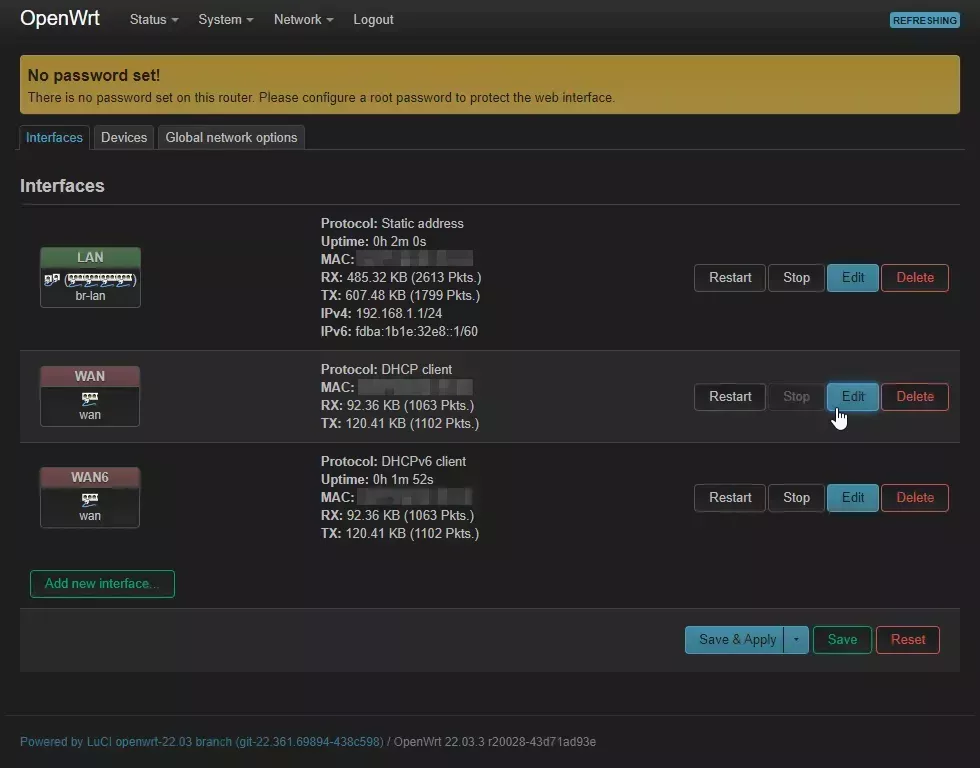
Task: Edit the WAN6 interface
Action: click(852, 498)
